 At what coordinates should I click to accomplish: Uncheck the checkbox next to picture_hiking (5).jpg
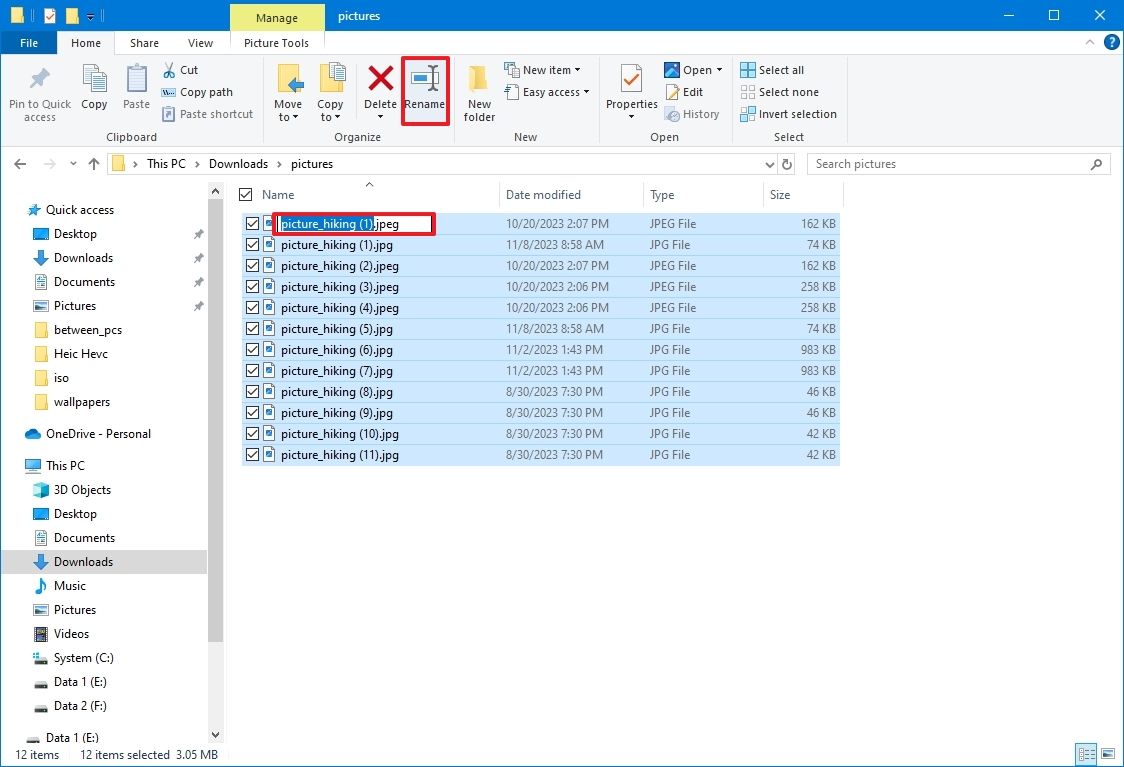click(x=252, y=328)
